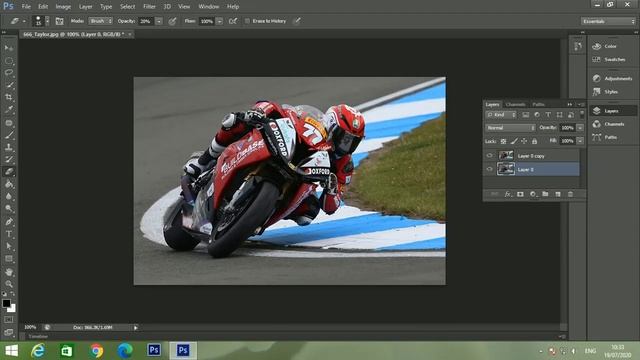Enable Erase to History checkbox
This screenshot has width=640, height=360.
pos(247,21)
